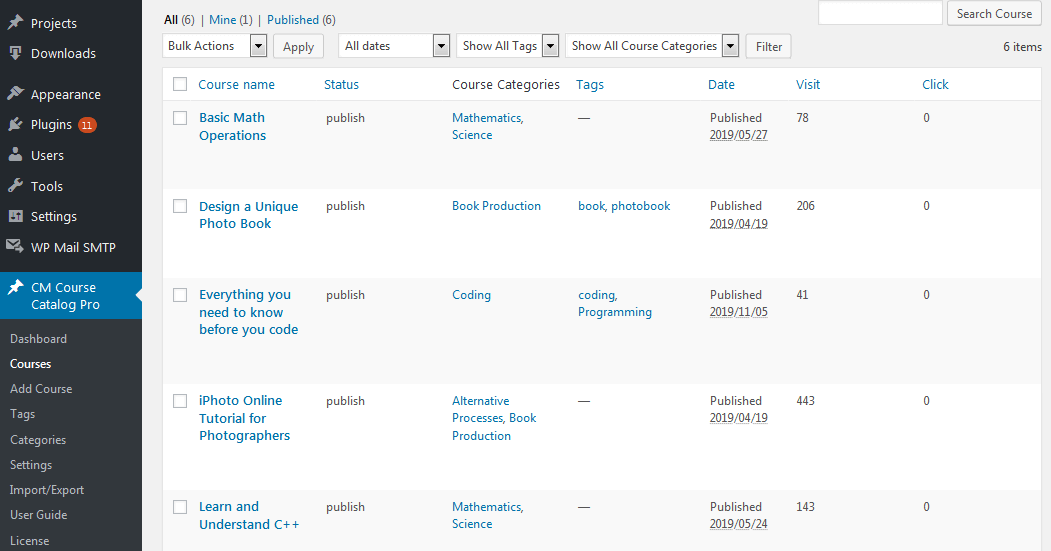Image resolution: width=1051 pixels, height=551 pixels.
Task: Click the course search input field
Action: pyautogui.click(x=880, y=13)
